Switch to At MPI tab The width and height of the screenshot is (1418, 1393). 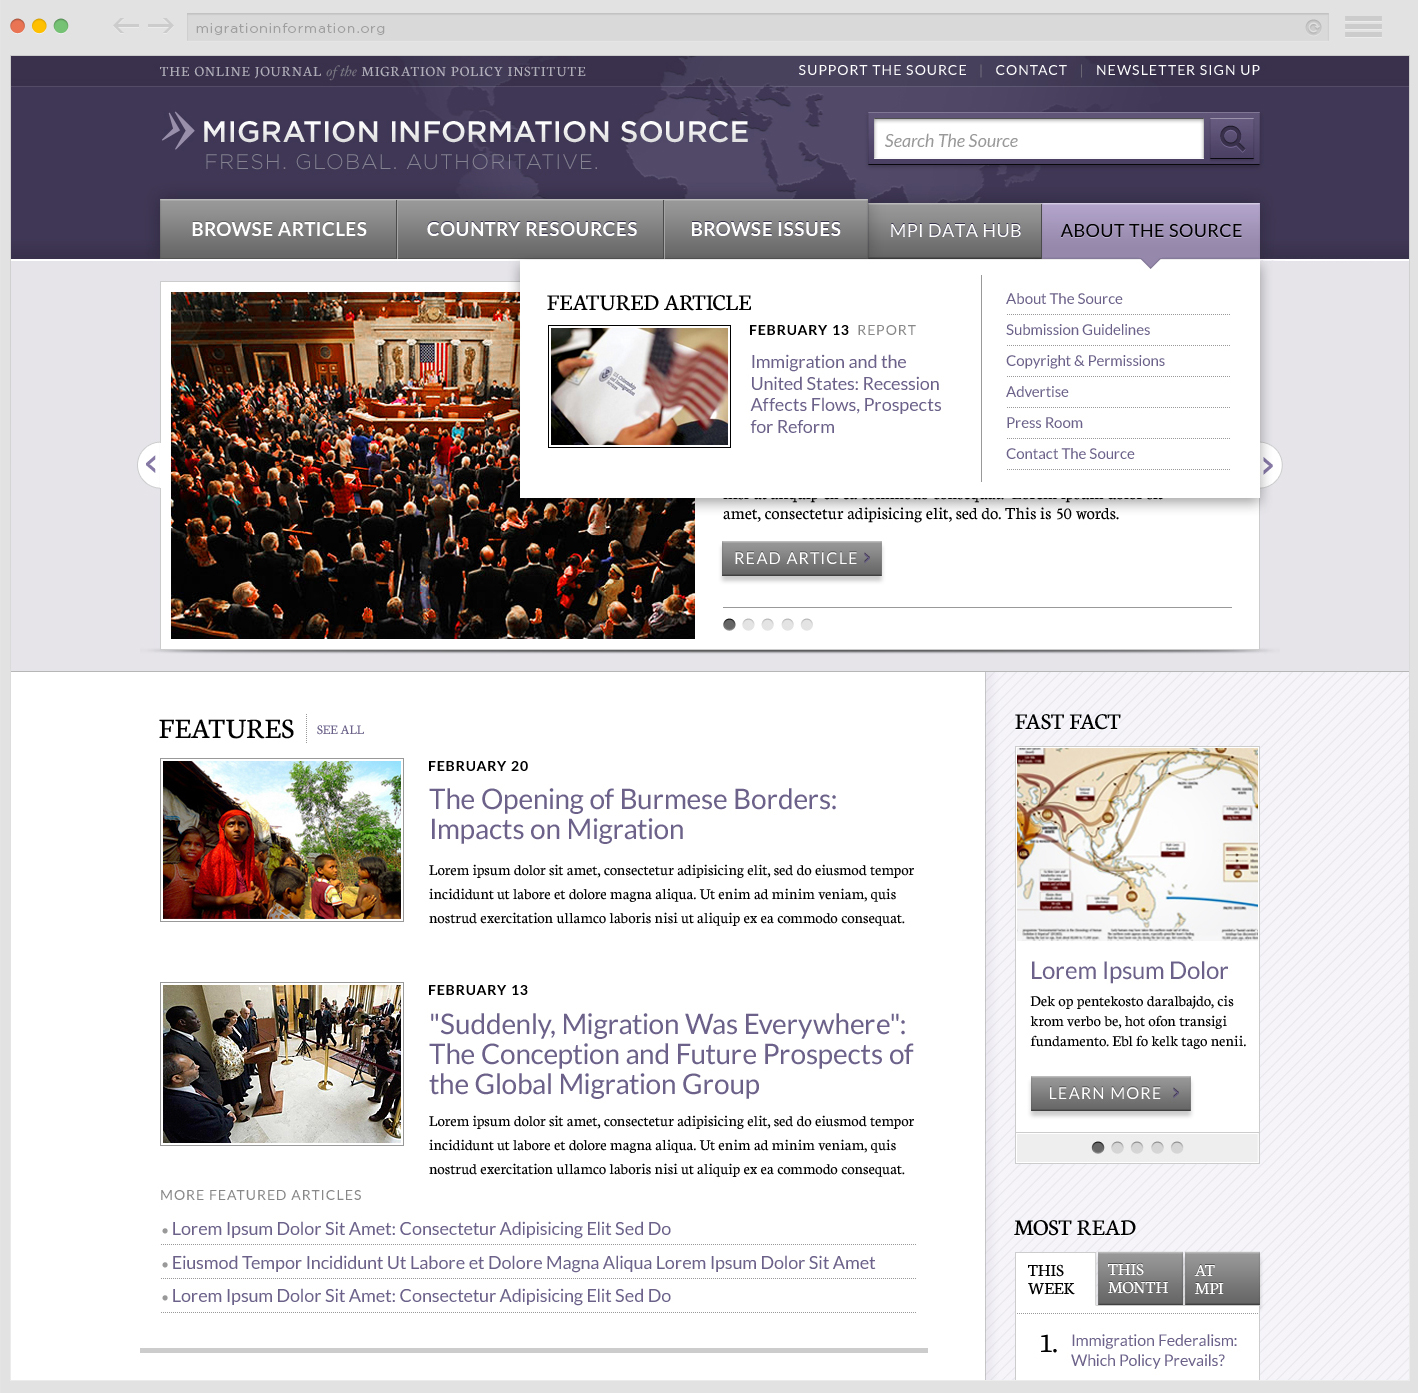pyautogui.click(x=1222, y=1279)
